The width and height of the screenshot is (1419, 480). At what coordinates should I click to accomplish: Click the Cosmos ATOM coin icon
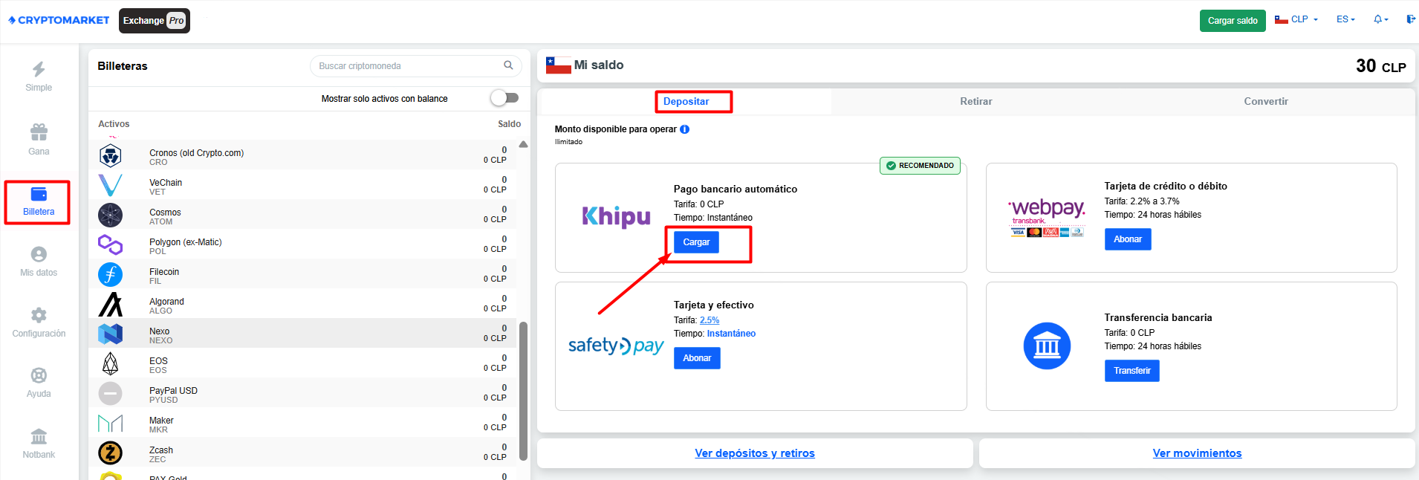[x=110, y=215]
